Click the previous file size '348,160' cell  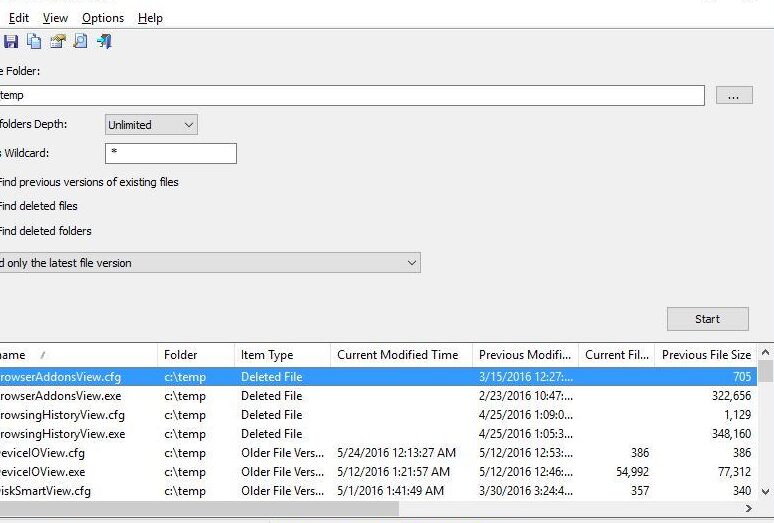point(732,434)
